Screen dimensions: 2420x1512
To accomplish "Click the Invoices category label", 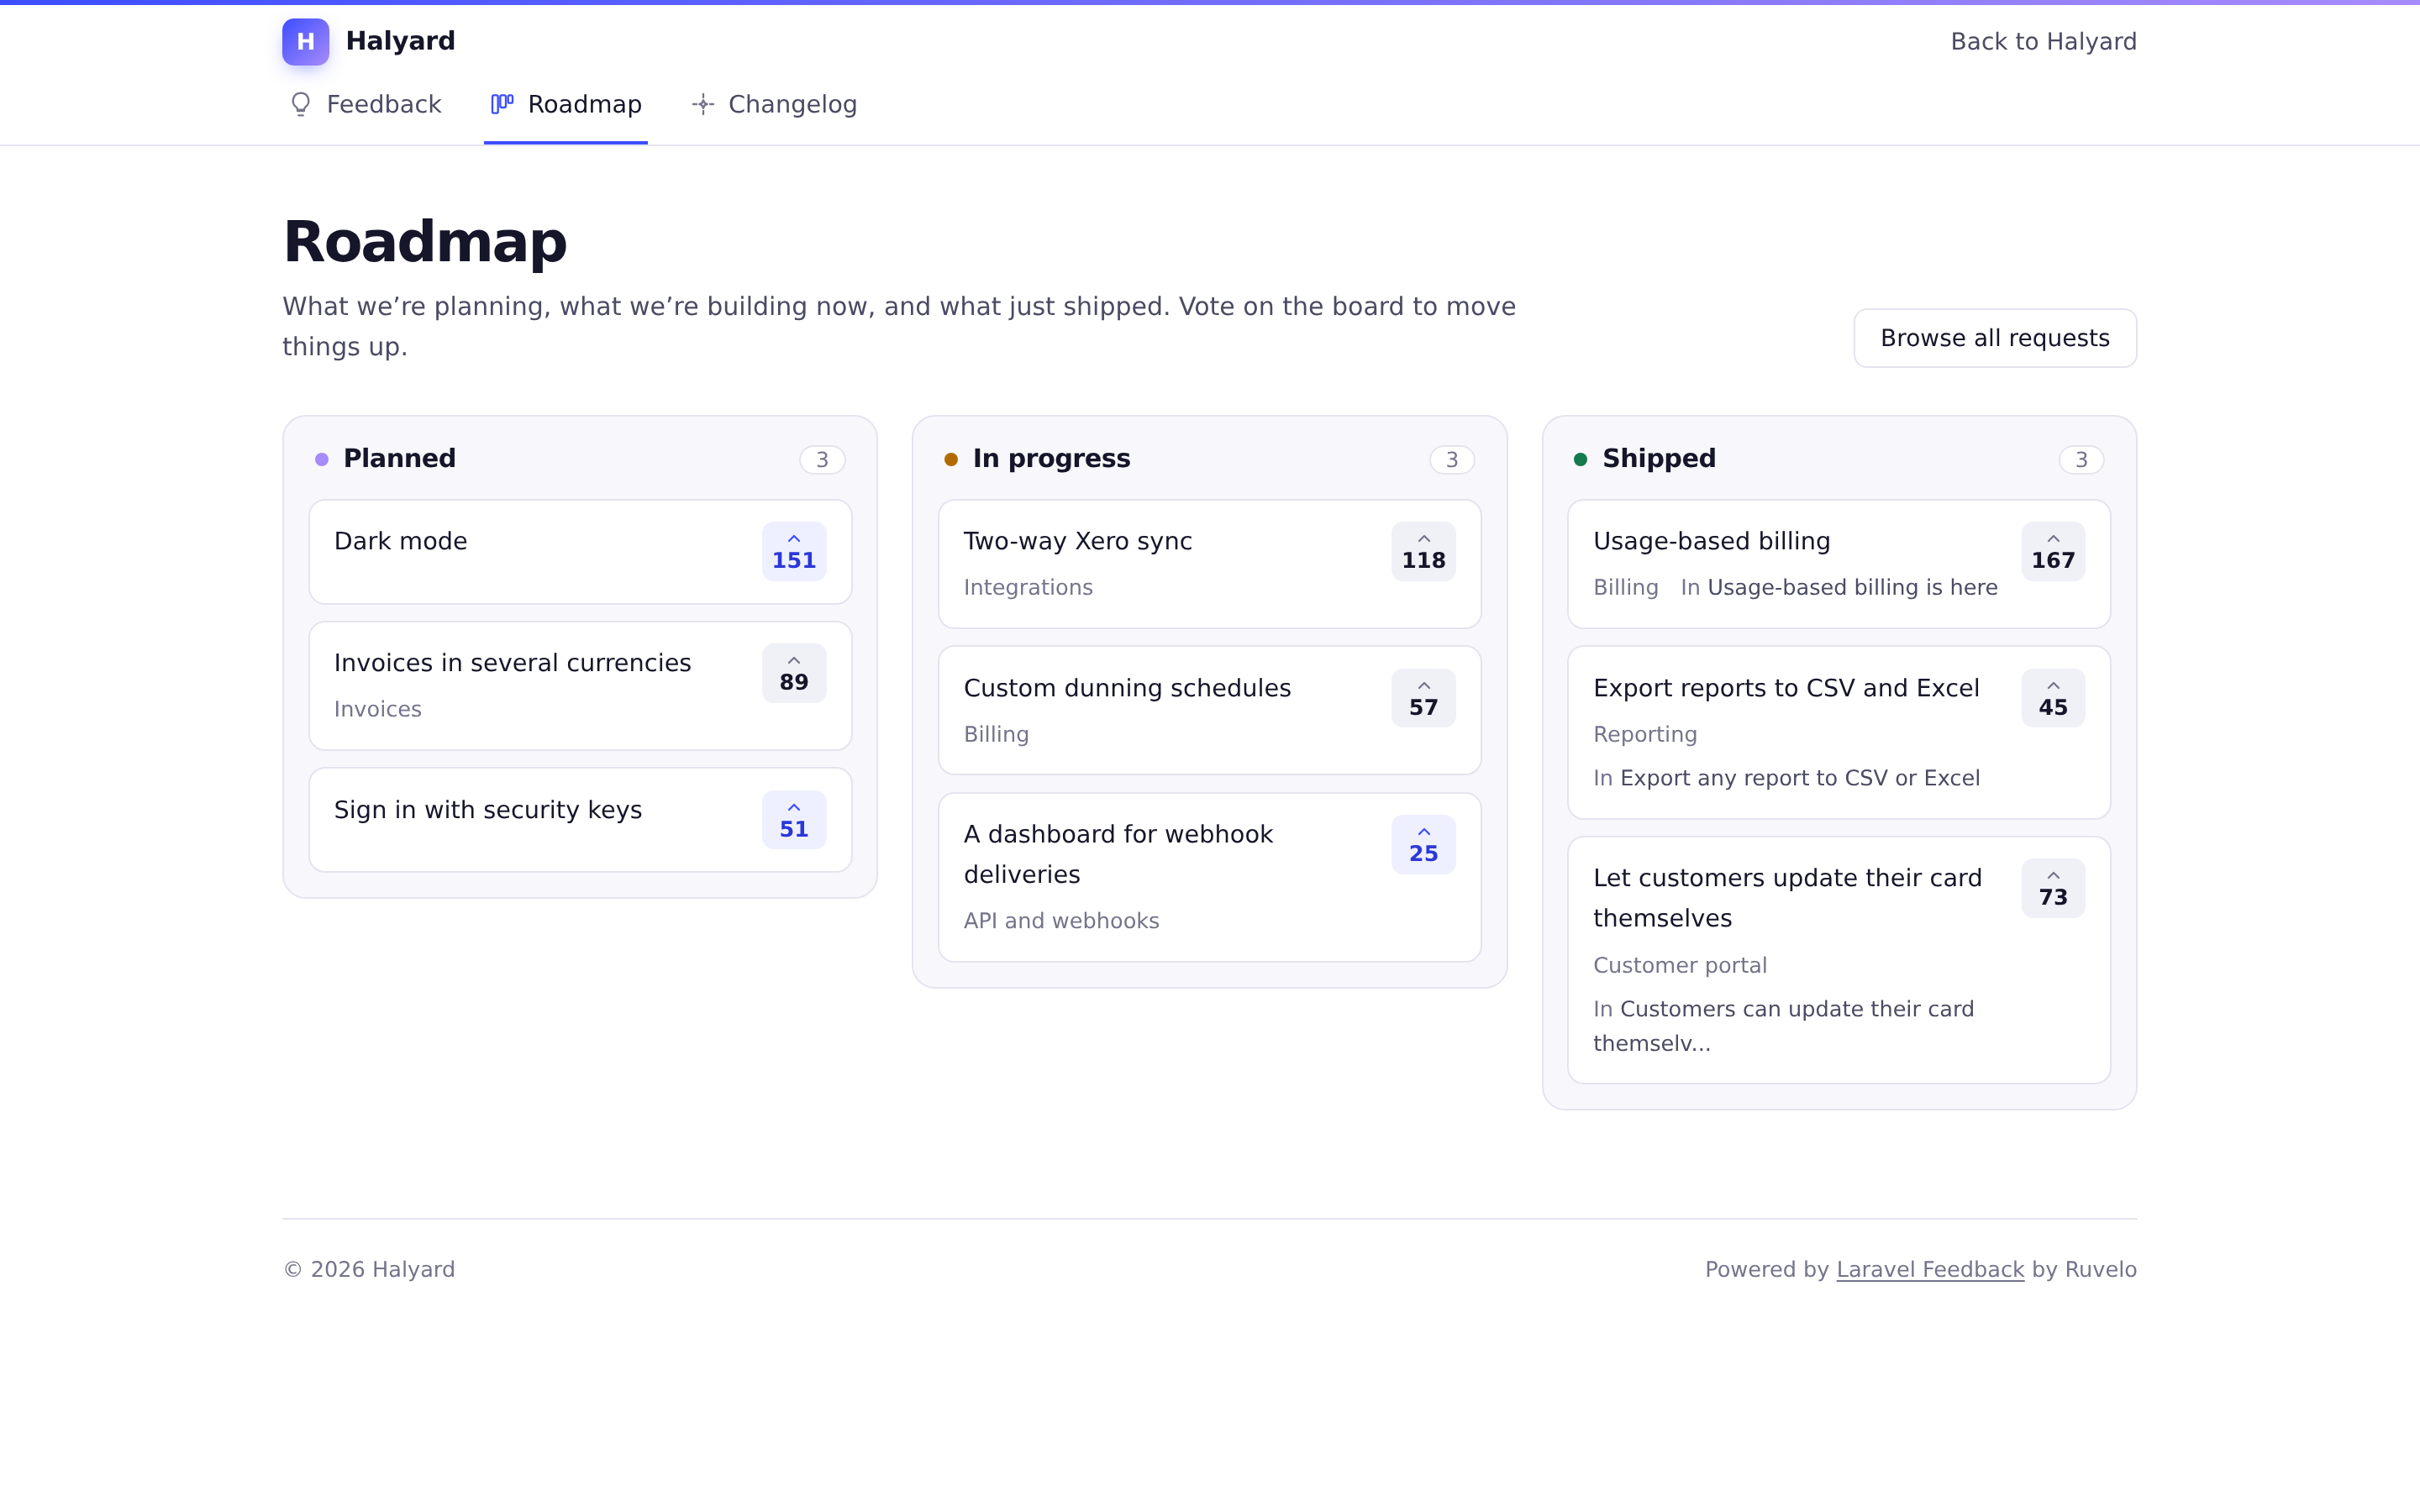I will click(x=378, y=709).
